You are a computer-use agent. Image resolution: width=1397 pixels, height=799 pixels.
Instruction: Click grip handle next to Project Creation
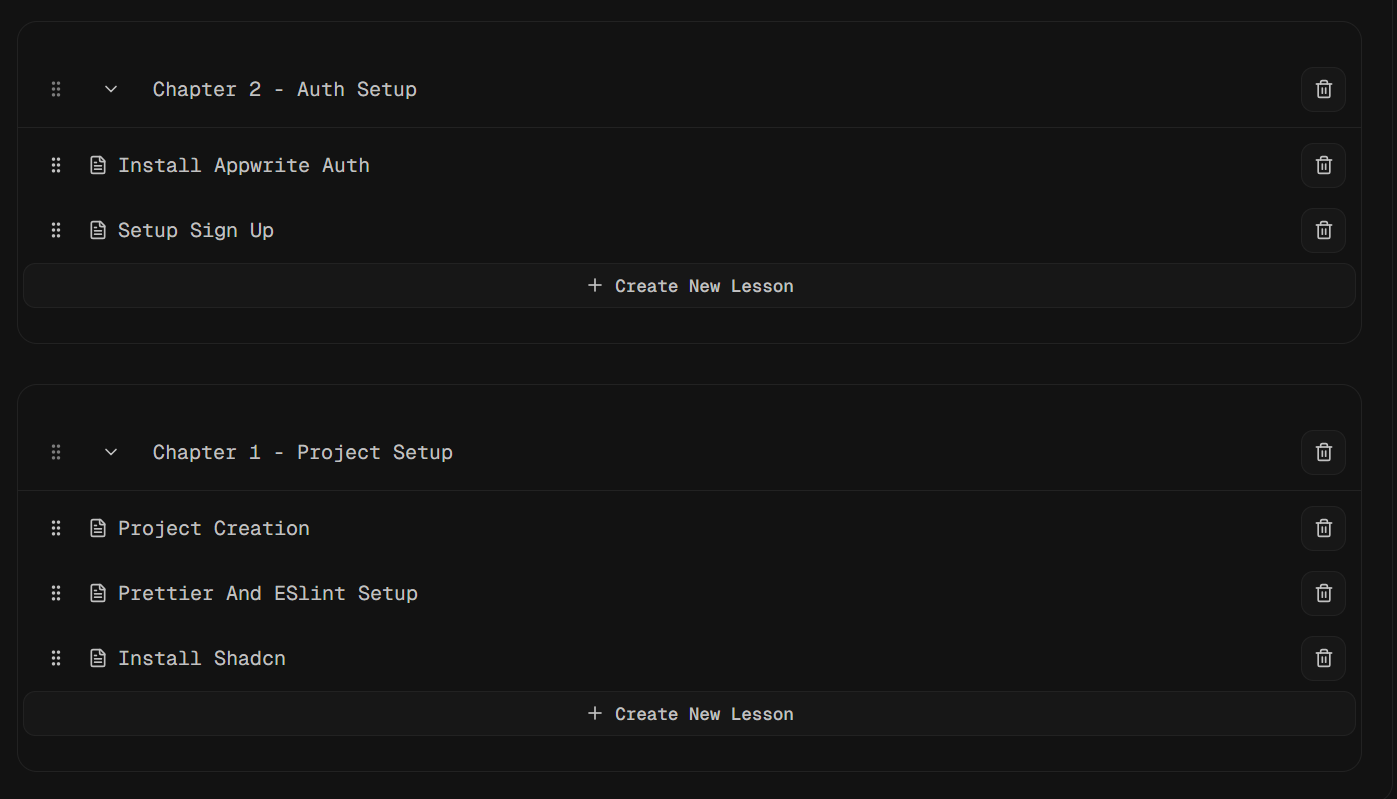56,528
